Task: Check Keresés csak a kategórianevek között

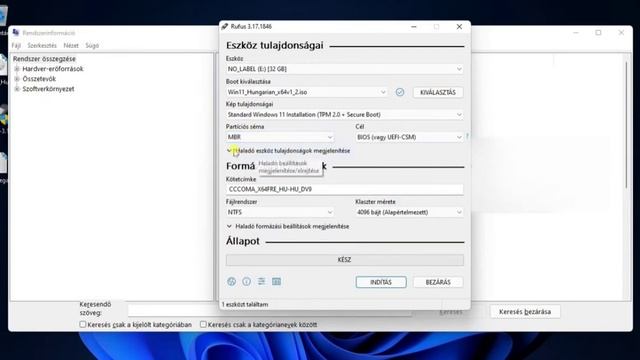Action: point(203,324)
